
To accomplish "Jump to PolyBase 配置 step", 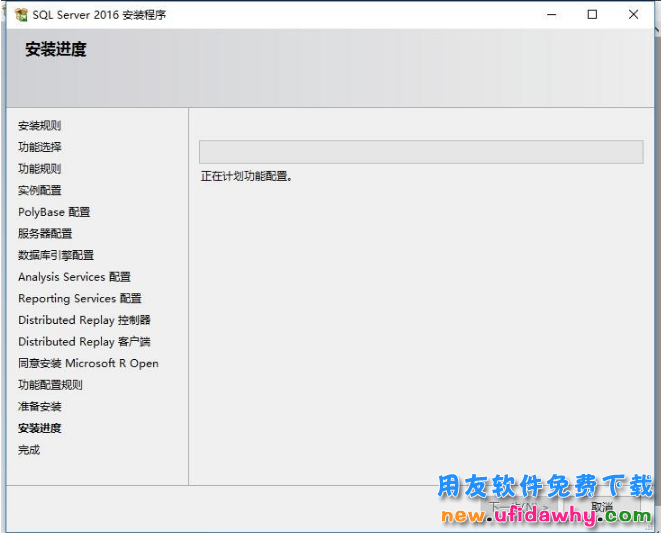I will (54, 212).
